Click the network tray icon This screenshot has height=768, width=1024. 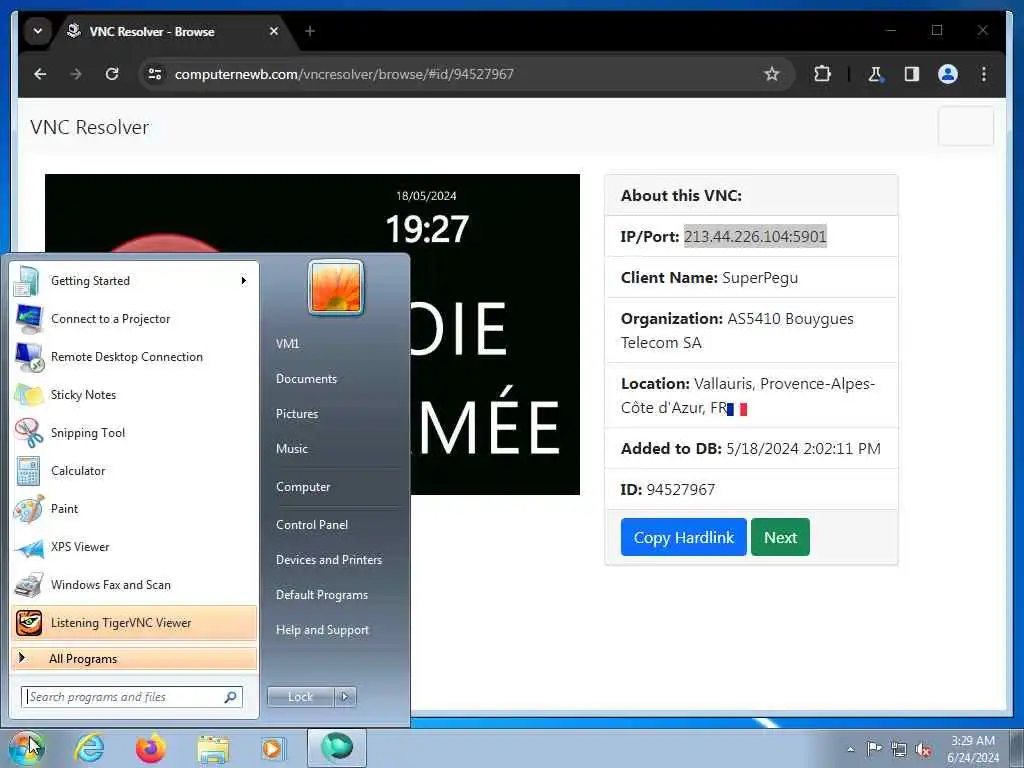[899, 749]
